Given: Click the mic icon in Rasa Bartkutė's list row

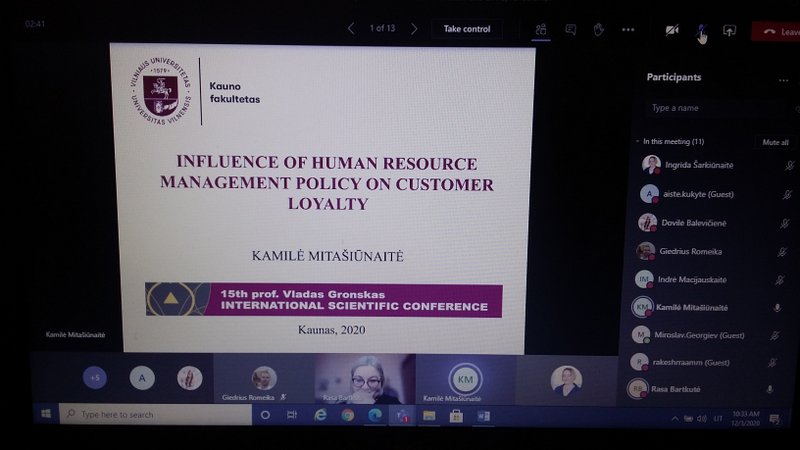Looking at the screenshot, I should coord(769,389).
